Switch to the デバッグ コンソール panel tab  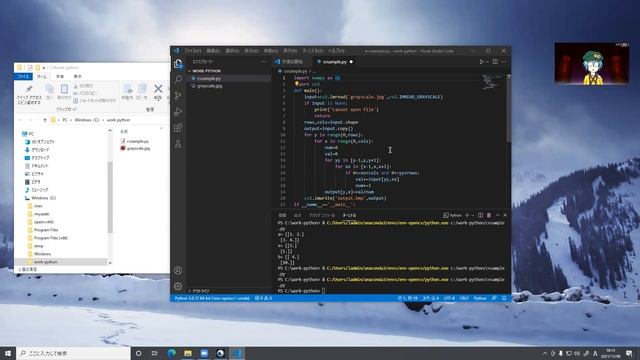[x=322, y=216]
